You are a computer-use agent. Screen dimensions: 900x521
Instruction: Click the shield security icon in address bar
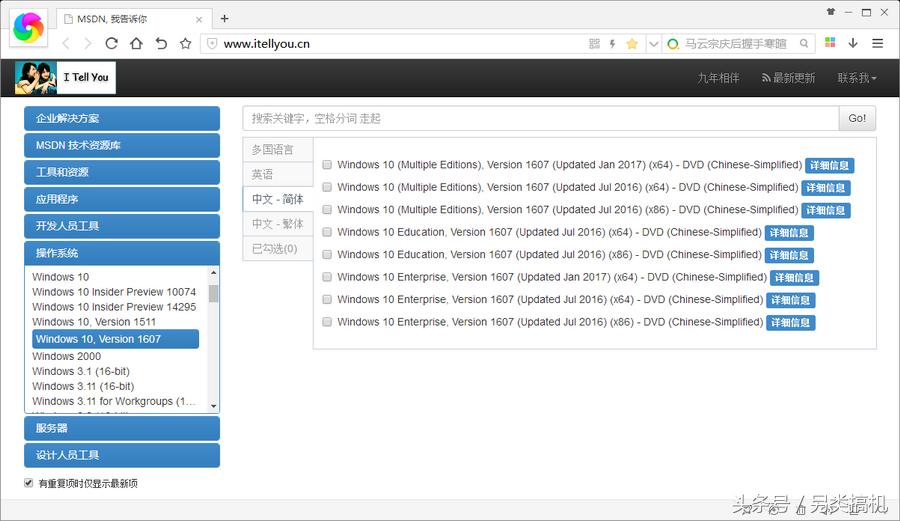212,44
